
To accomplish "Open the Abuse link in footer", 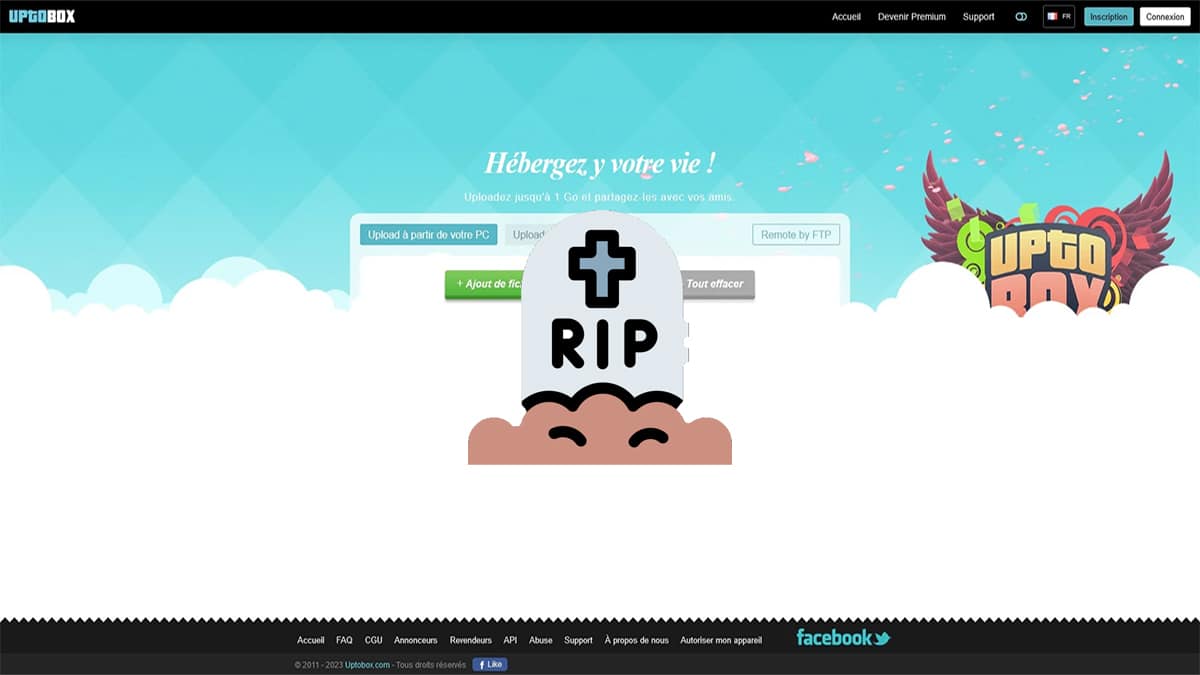I will point(540,640).
